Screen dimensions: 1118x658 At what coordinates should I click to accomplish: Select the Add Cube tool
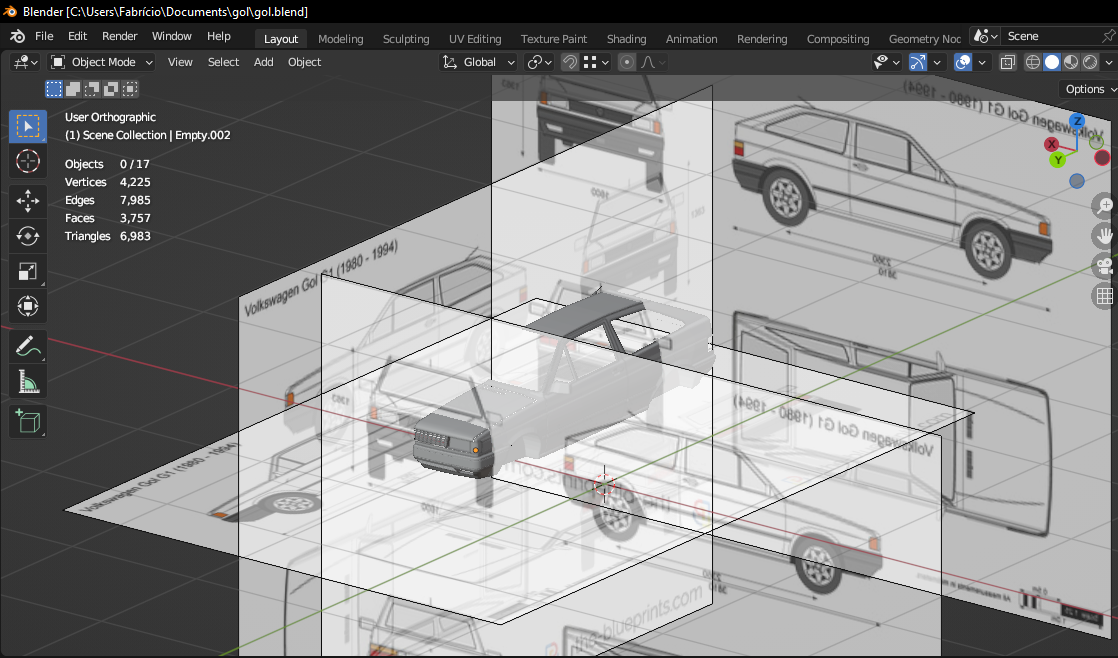28,422
